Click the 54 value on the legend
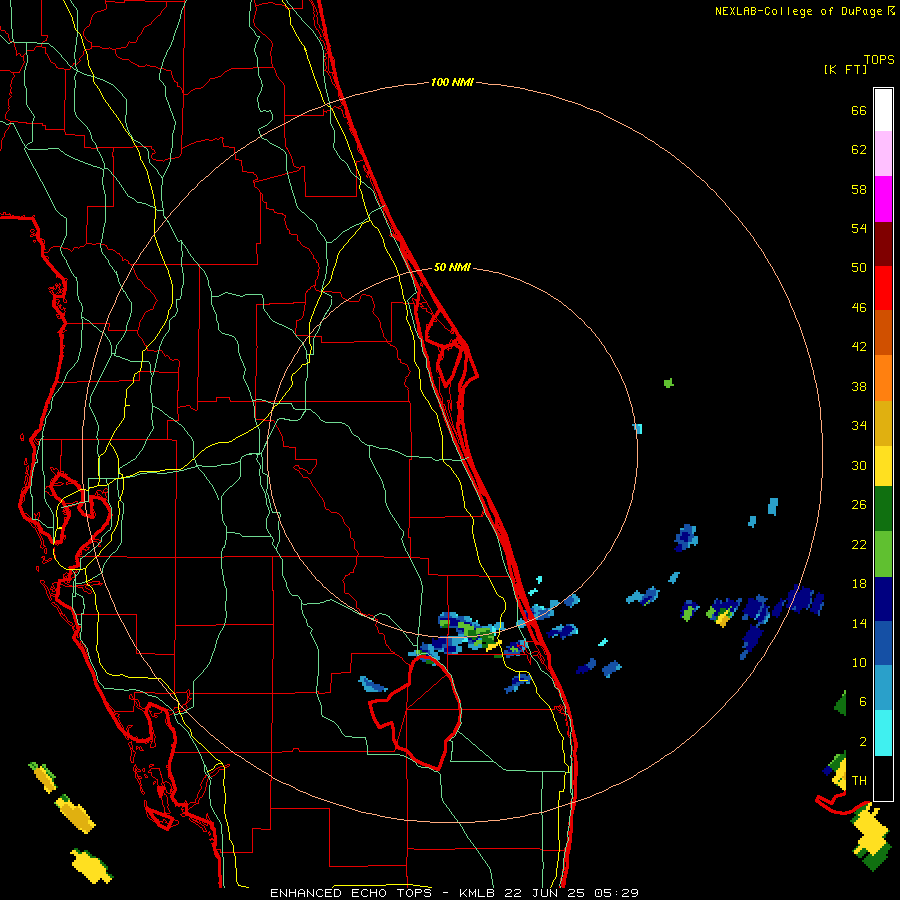This screenshot has width=900, height=900. click(859, 228)
